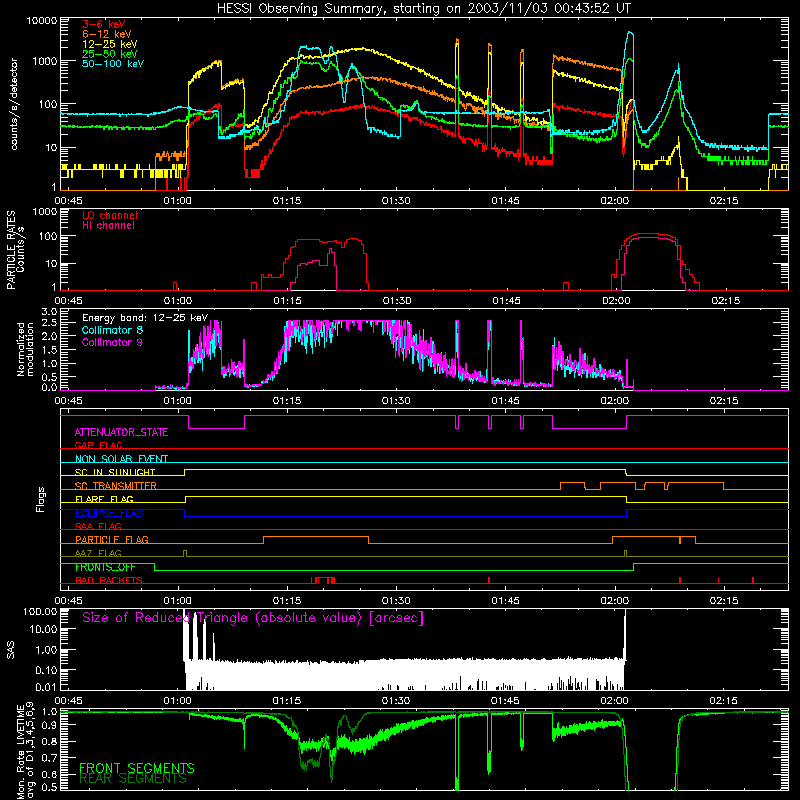Select the 'Collimator 8' legend label

point(112,330)
